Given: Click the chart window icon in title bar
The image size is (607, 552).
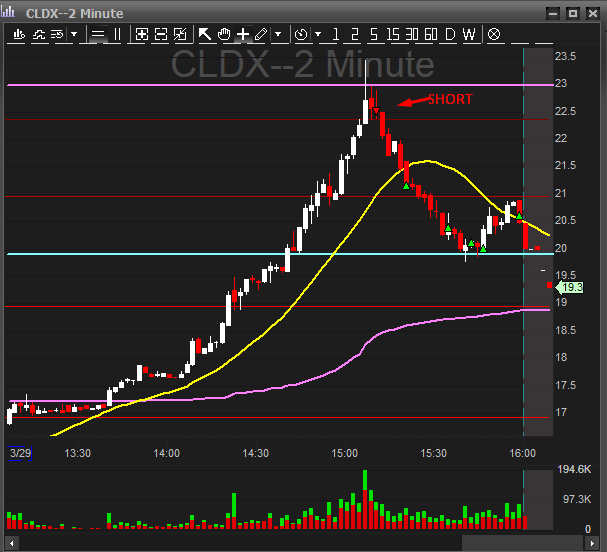Looking at the screenshot, I should [8, 12].
